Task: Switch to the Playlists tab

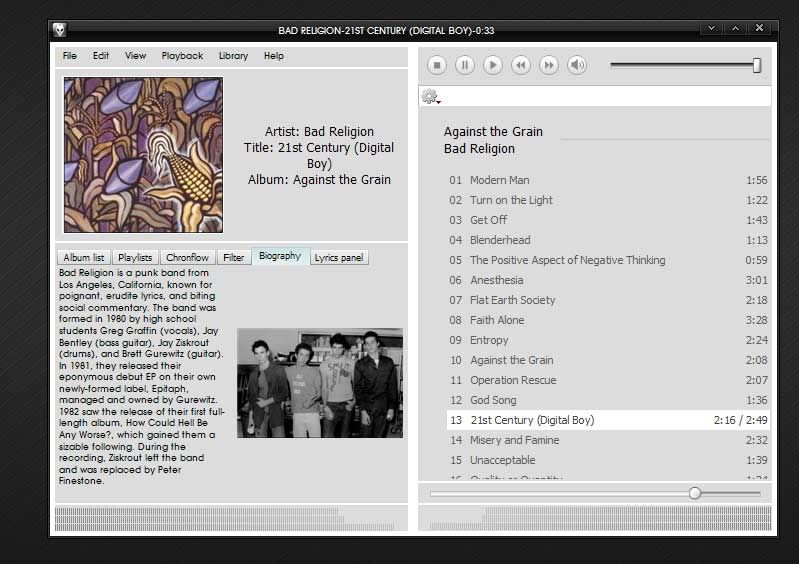Action: click(135, 257)
